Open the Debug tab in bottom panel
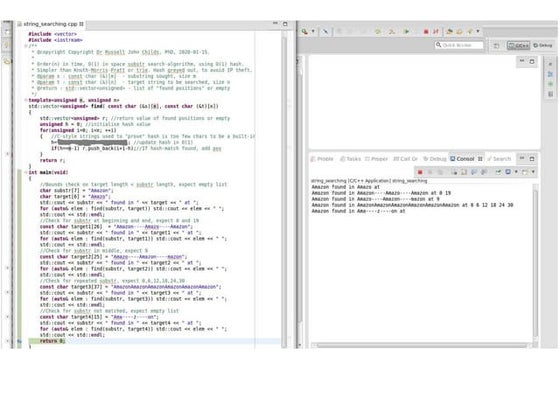Viewport: 560px width, 396px height. click(x=435, y=159)
